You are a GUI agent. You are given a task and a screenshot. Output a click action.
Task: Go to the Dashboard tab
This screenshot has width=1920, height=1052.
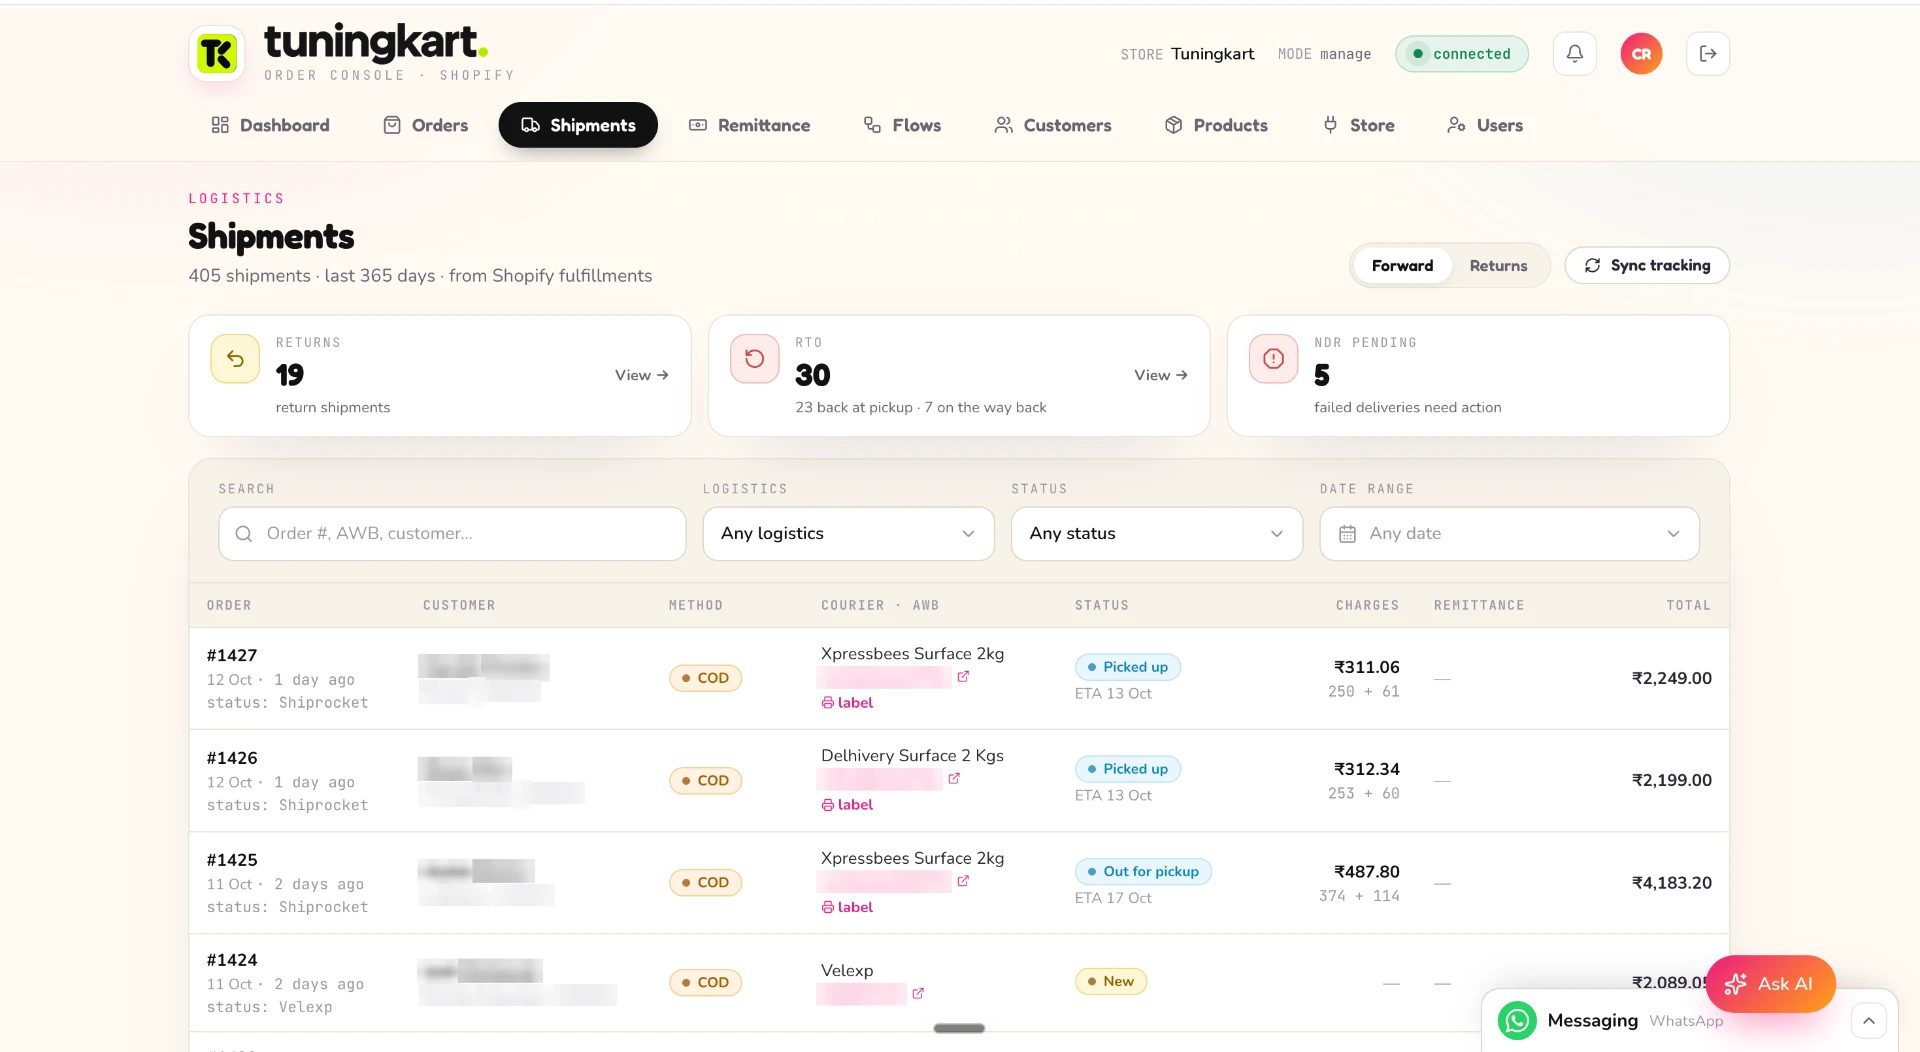270,125
